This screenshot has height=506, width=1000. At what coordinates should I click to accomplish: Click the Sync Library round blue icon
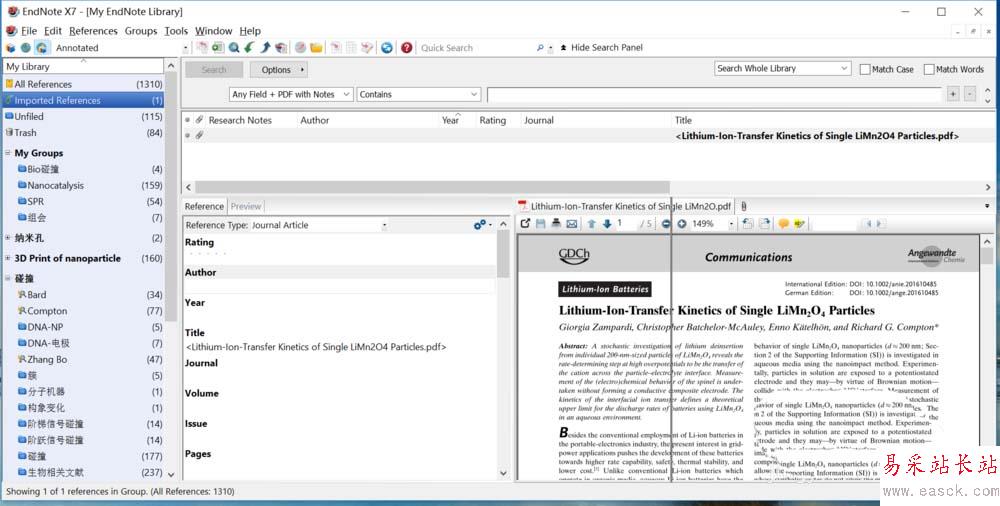386,48
